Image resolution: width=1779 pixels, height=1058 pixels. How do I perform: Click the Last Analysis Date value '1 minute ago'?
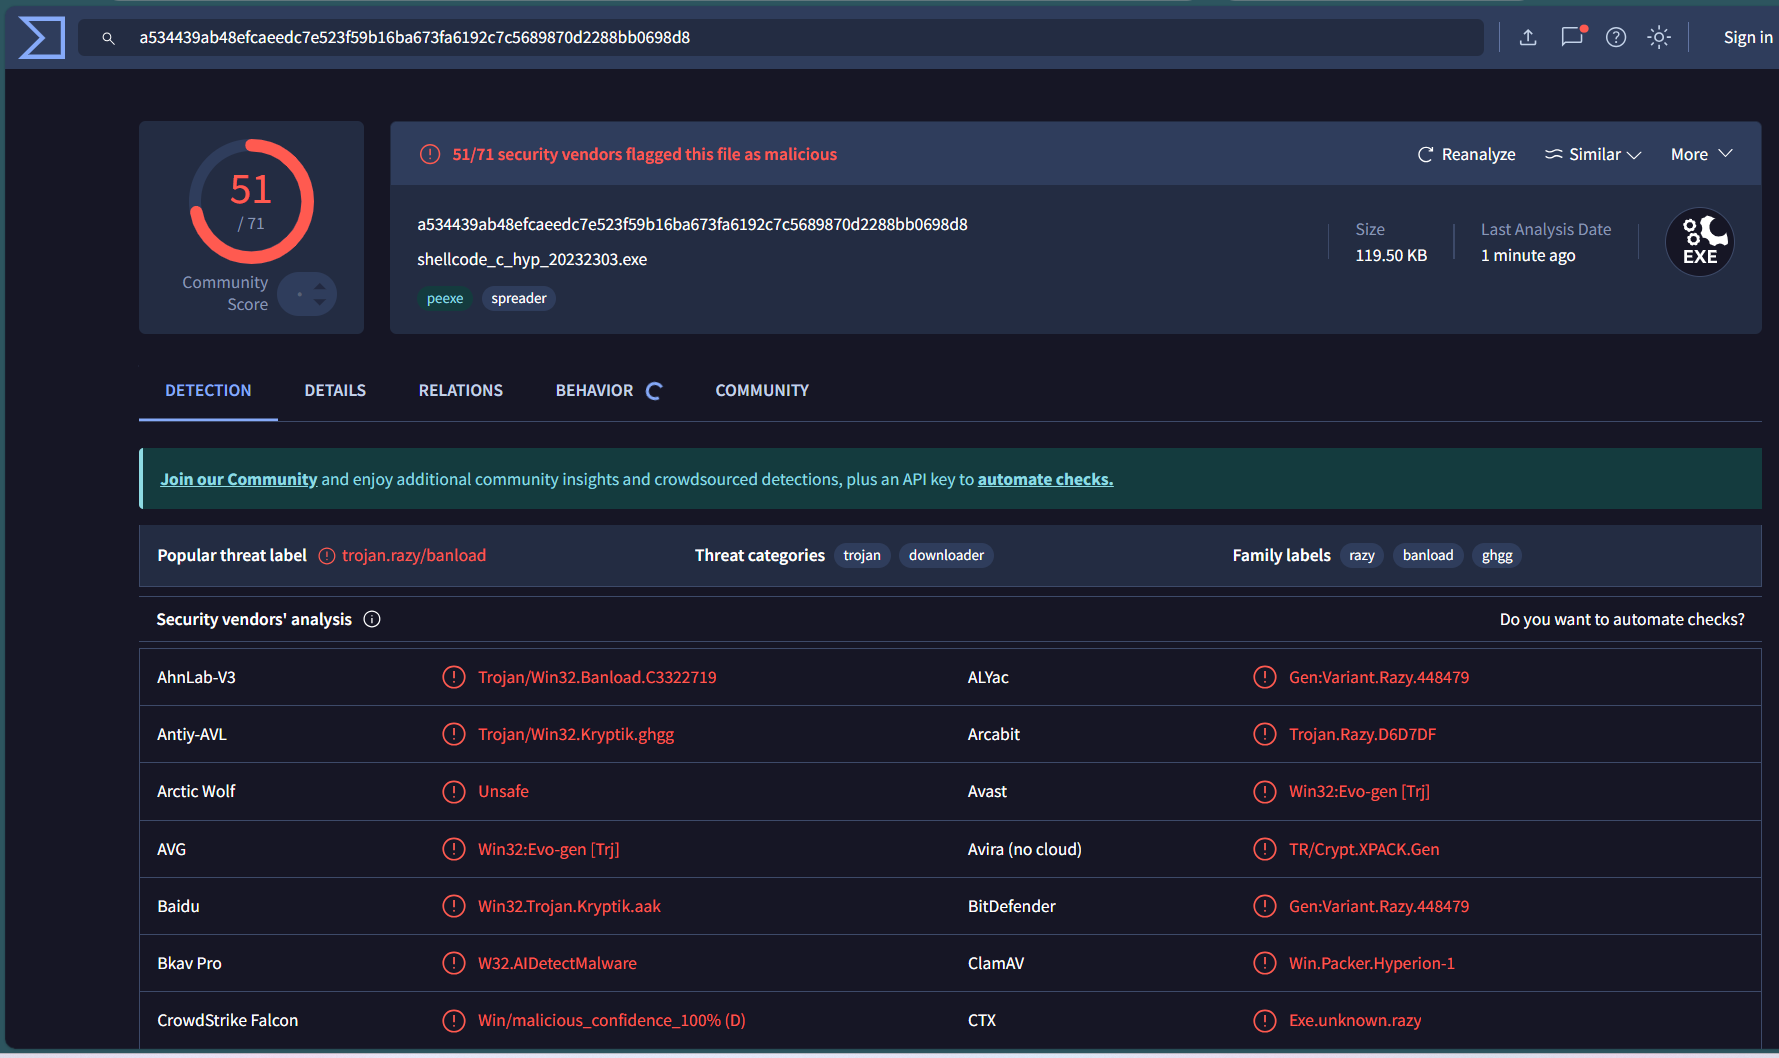1528,255
